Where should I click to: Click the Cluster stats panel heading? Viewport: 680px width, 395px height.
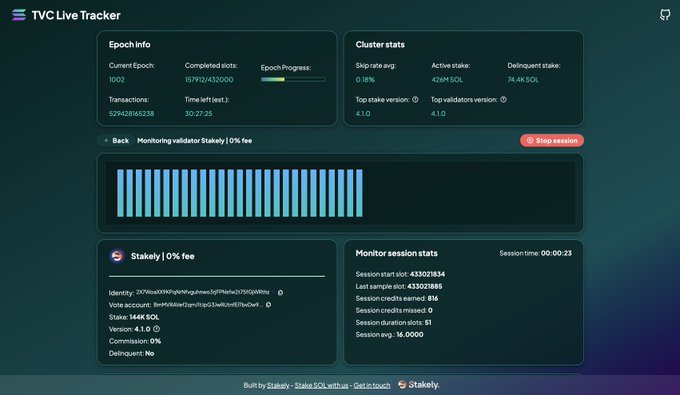point(380,45)
